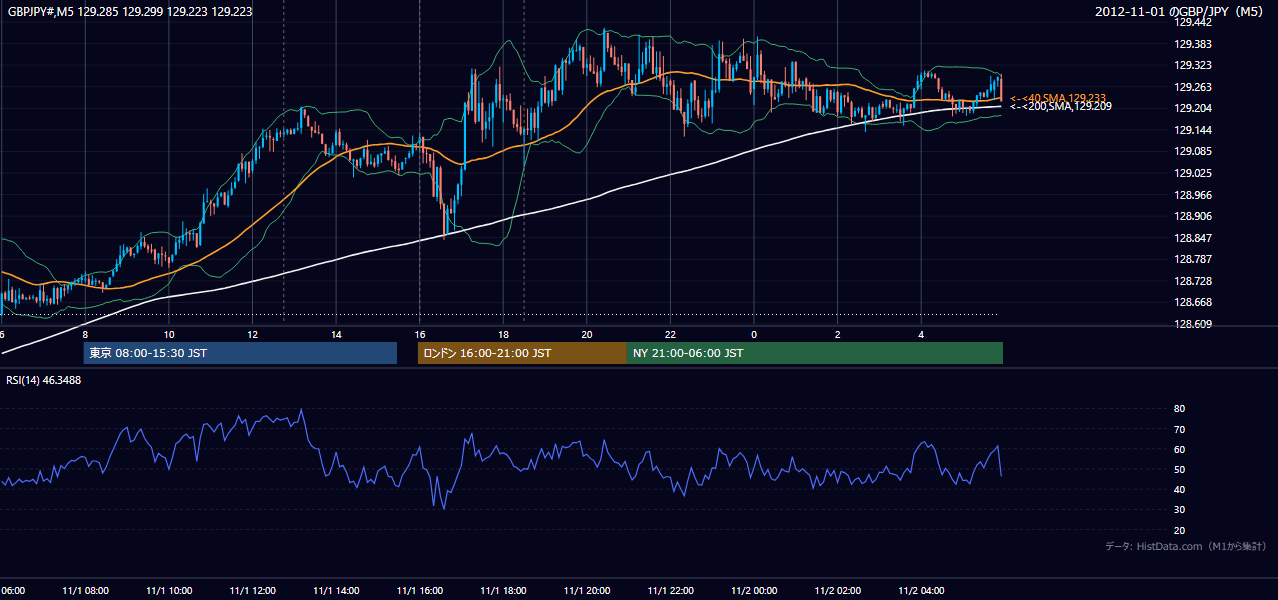This screenshot has width=1278, height=600.
Task: Click the 11/1 20:00 bottom time label
Action: (586, 591)
